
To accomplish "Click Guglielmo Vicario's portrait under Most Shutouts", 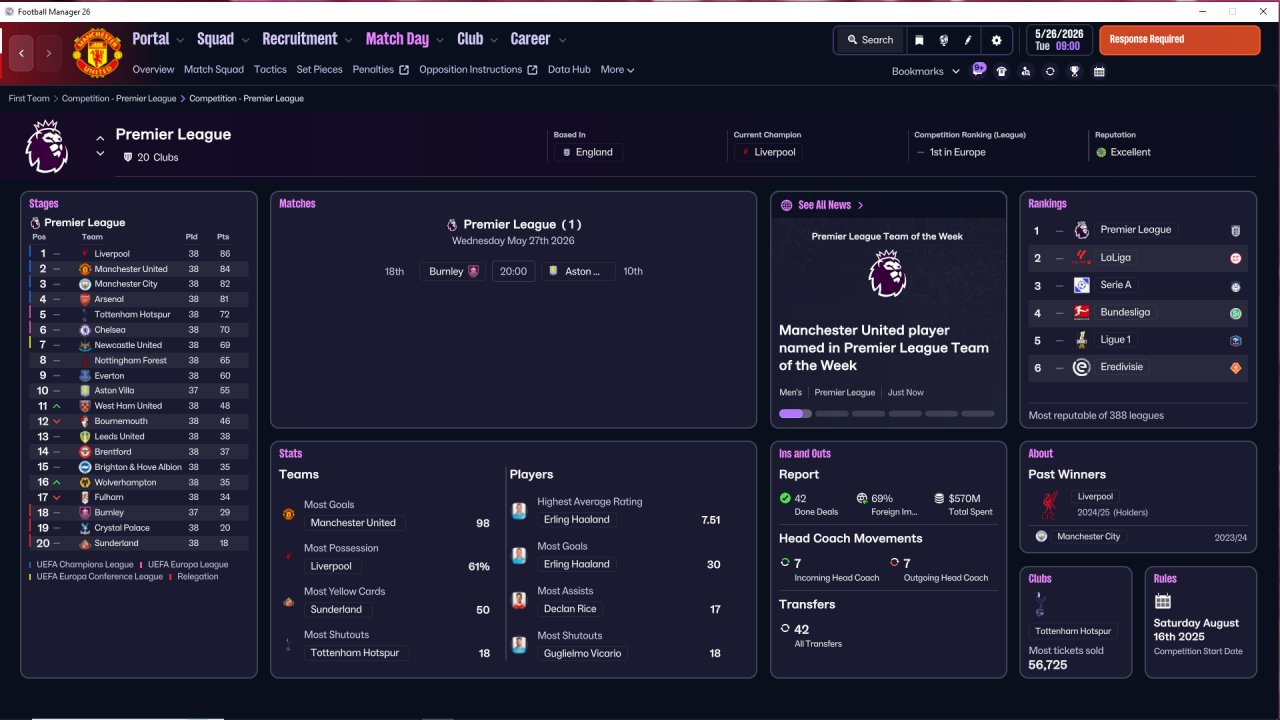I will coord(519,645).
